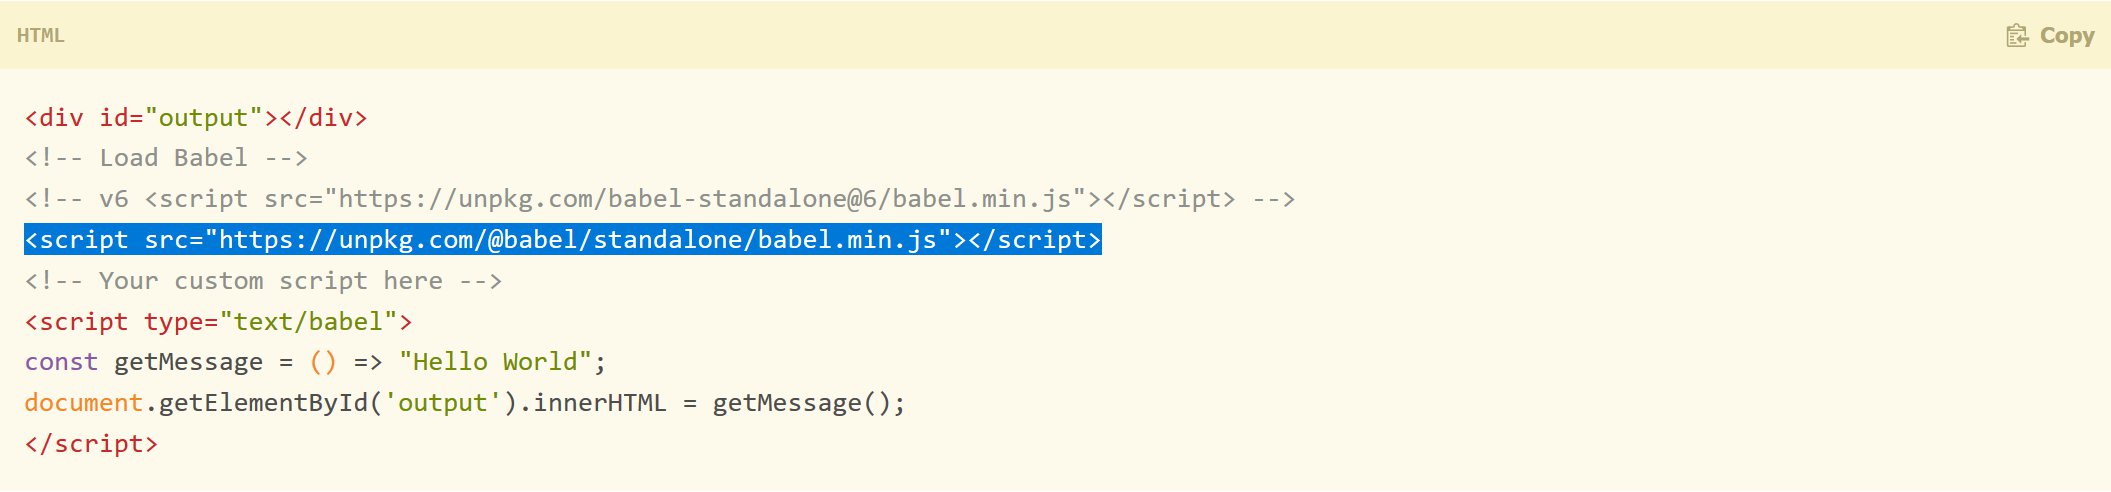Click the clipboard copy icon
Image resolution: width=2111 pixels, height=492 pixels.
2016,36
